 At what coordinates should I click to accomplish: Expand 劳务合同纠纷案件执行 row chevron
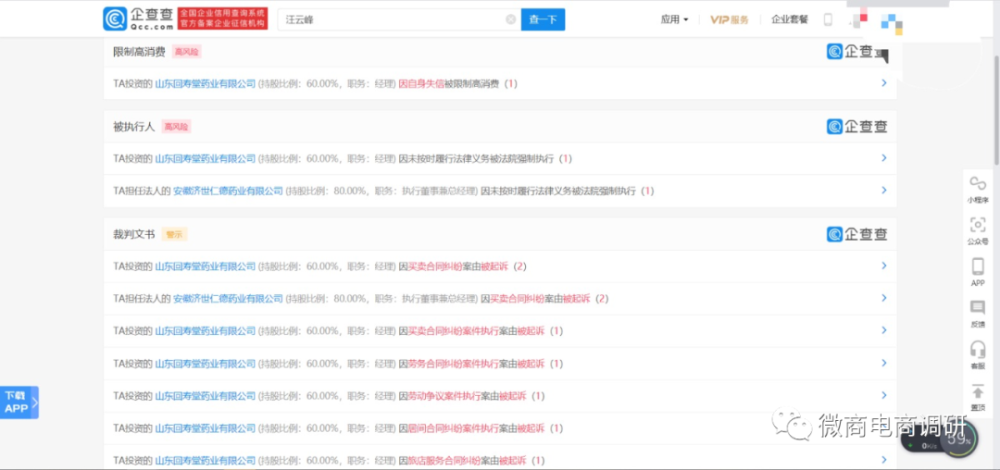[884, 363]
